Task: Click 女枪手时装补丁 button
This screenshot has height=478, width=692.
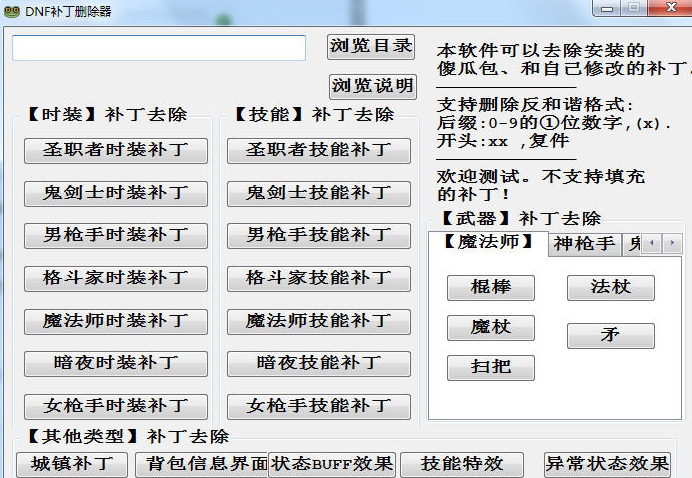Action: tap(116, 406)
